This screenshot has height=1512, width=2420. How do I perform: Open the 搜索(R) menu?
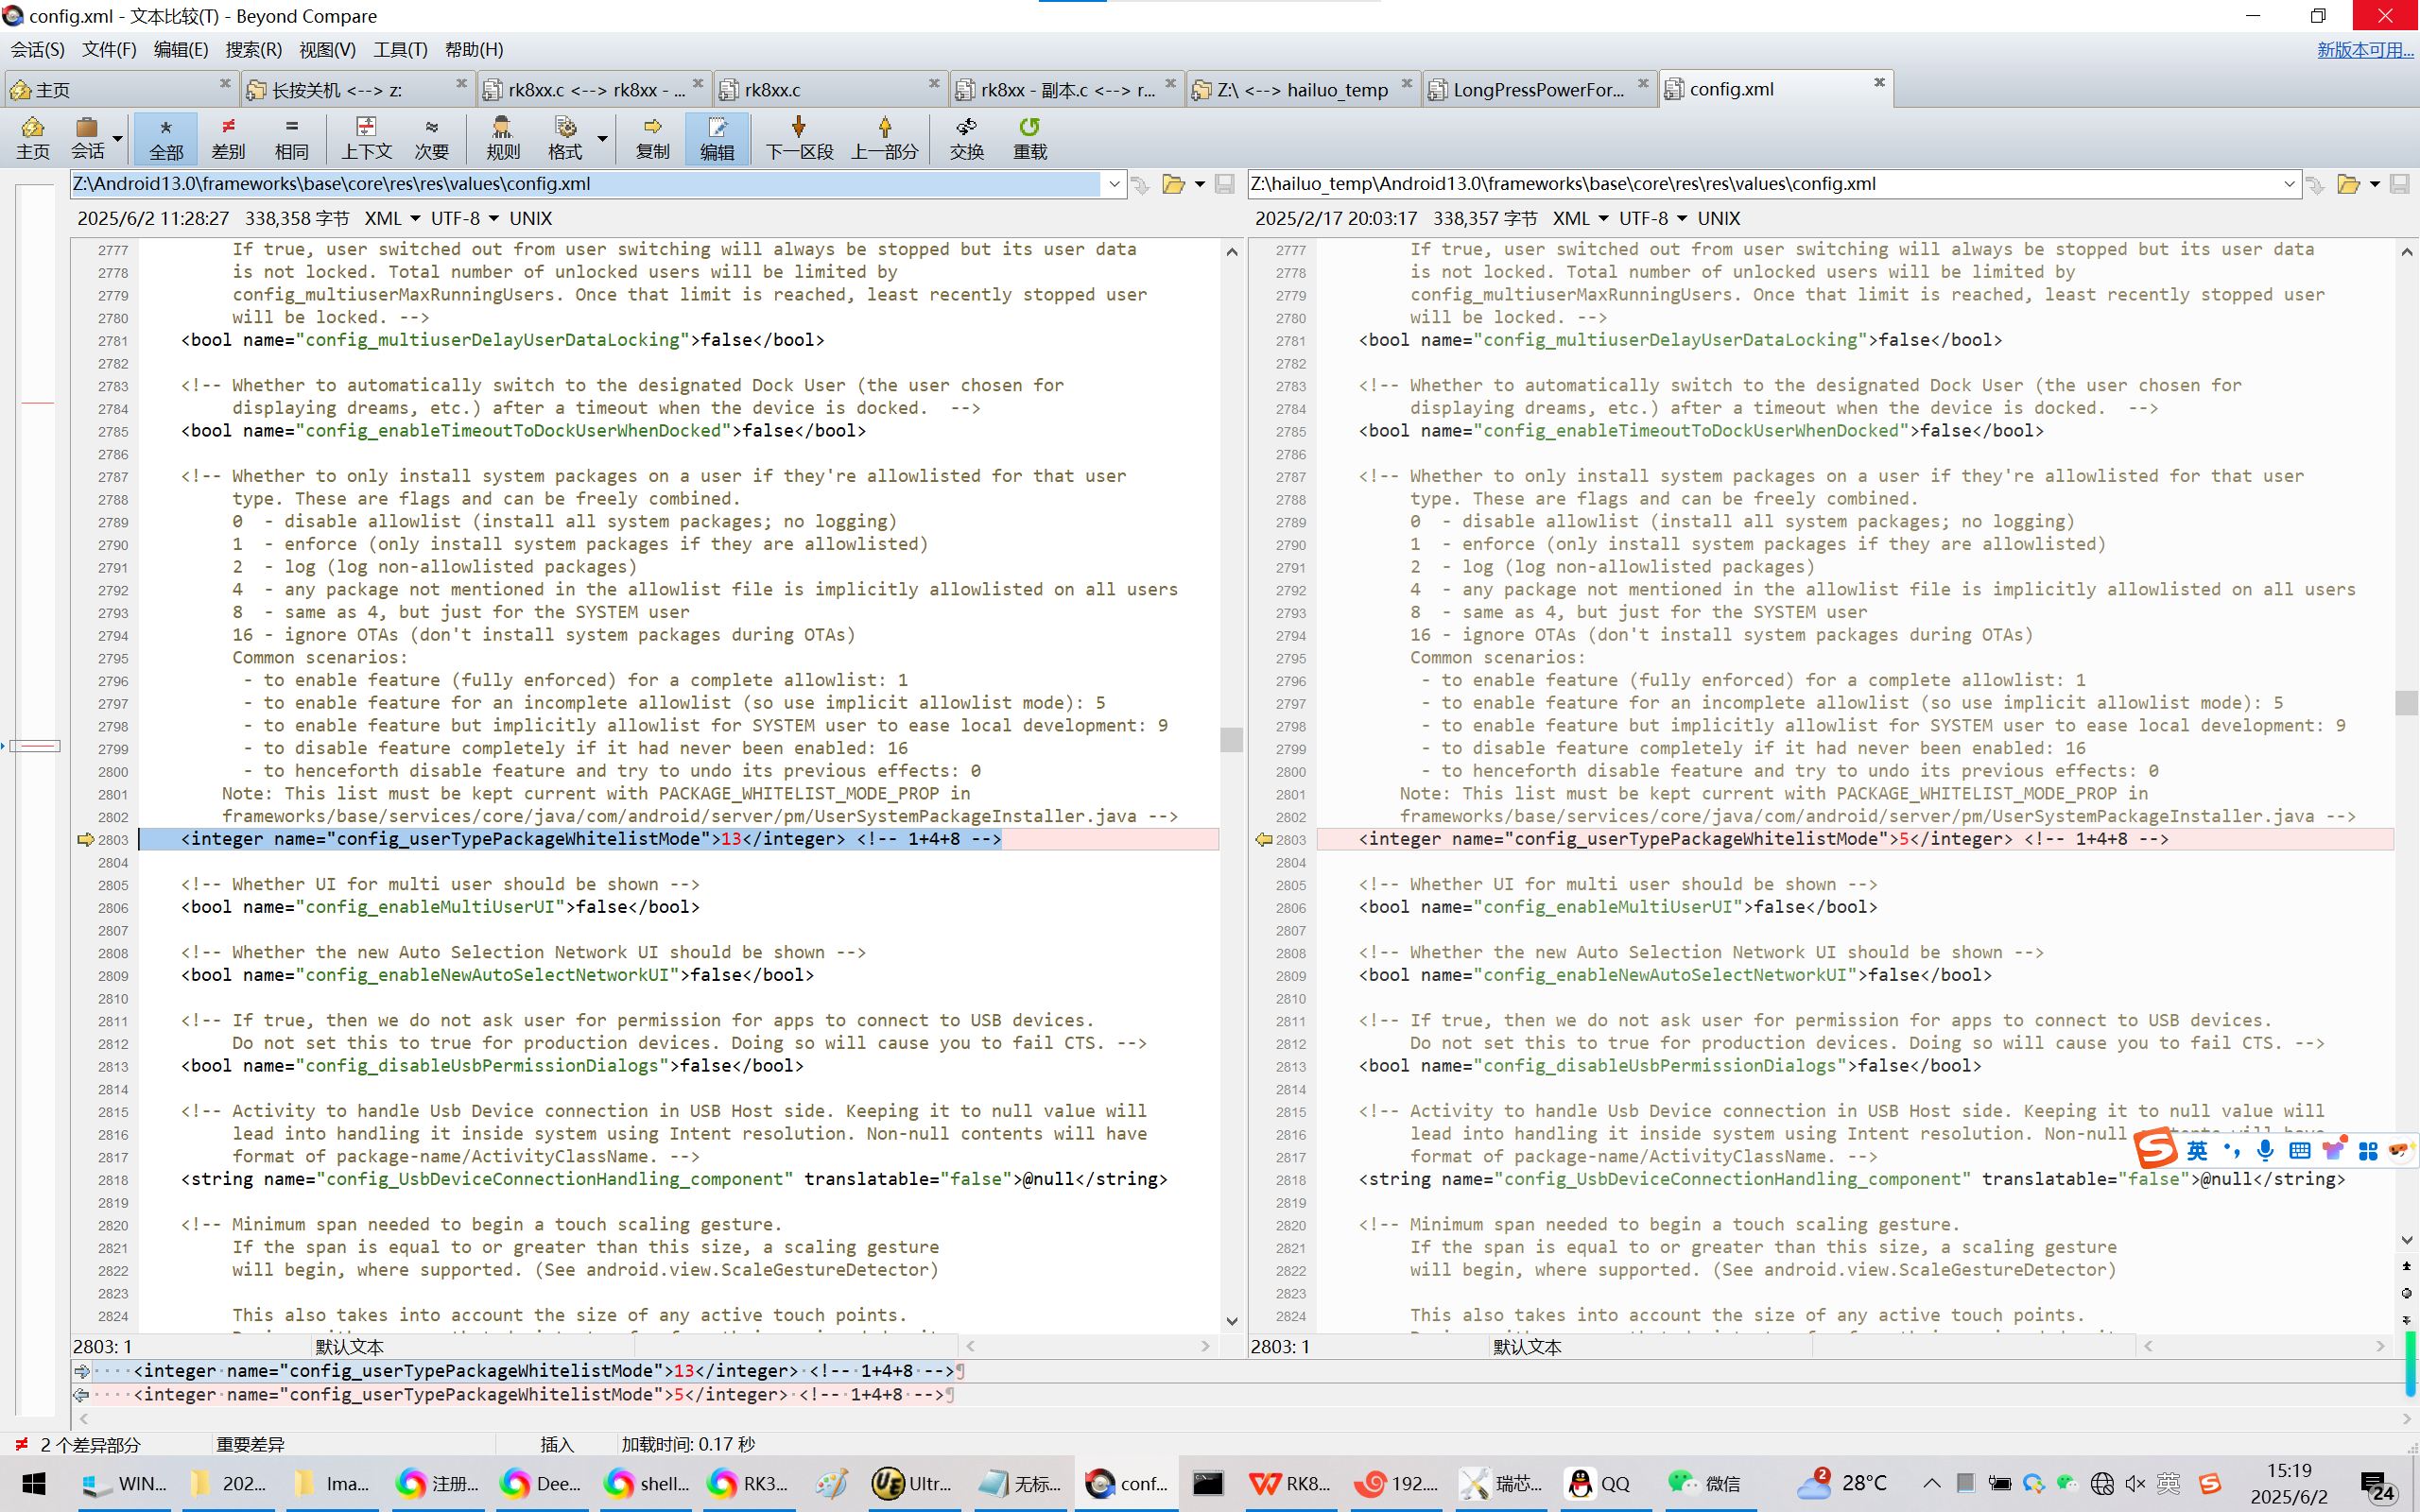coord(253,49)
